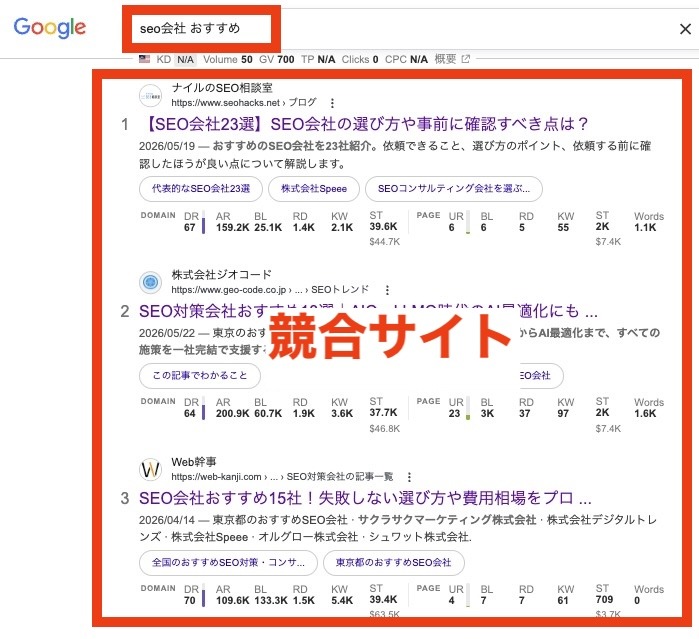Clear the search box with the X icon

[685, 29]
